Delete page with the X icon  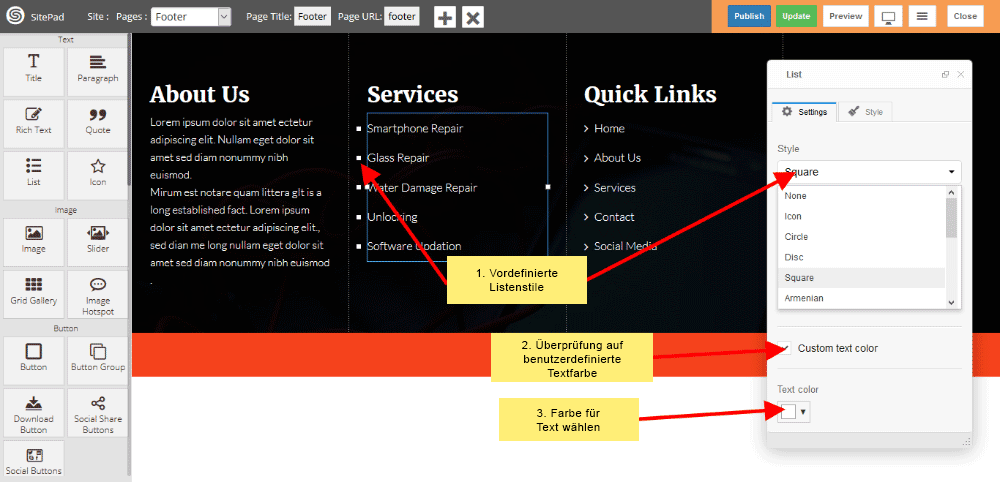[473, 17]
